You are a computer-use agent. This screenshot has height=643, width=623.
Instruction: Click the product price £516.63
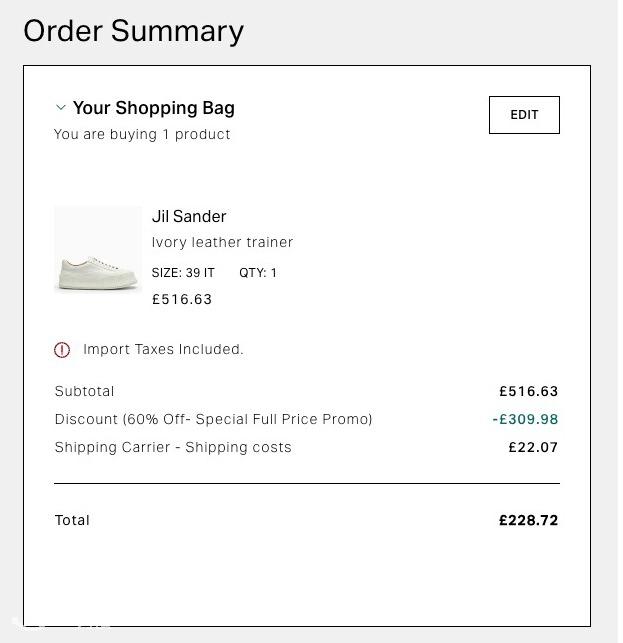(x=182, y=299)
